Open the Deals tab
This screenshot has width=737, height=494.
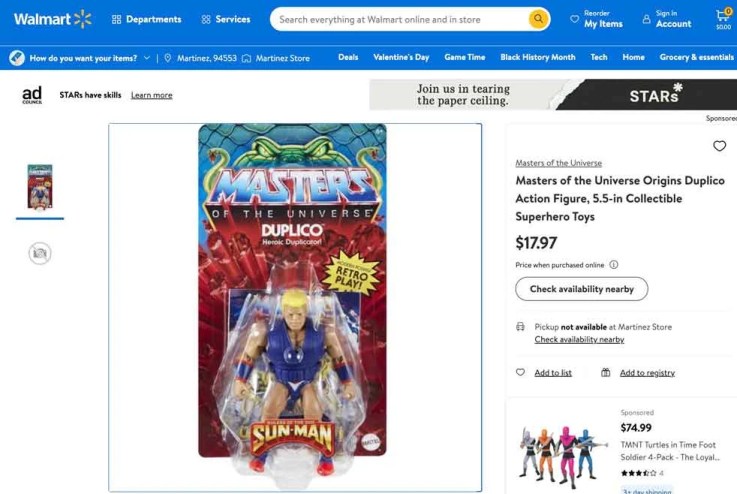(348, 57)
